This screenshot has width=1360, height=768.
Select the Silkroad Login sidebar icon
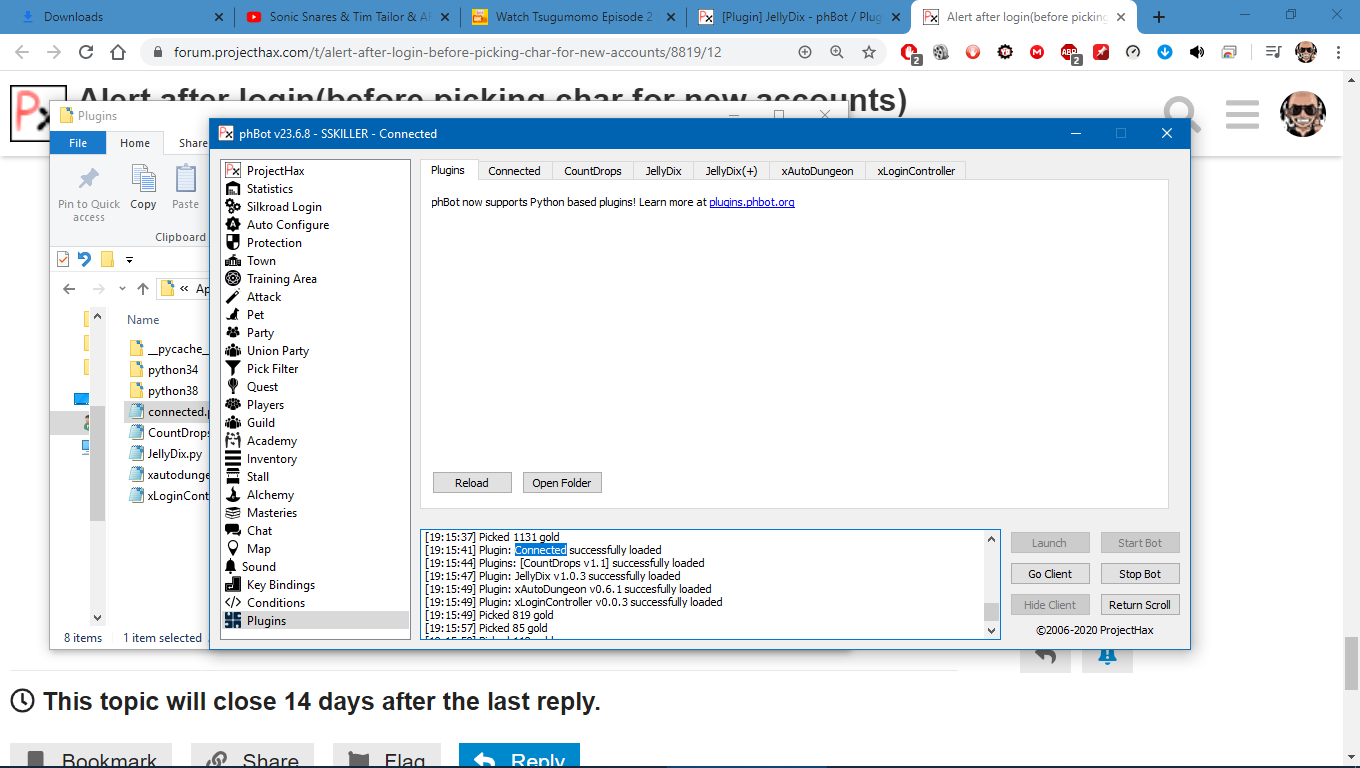tap(233, 207)
